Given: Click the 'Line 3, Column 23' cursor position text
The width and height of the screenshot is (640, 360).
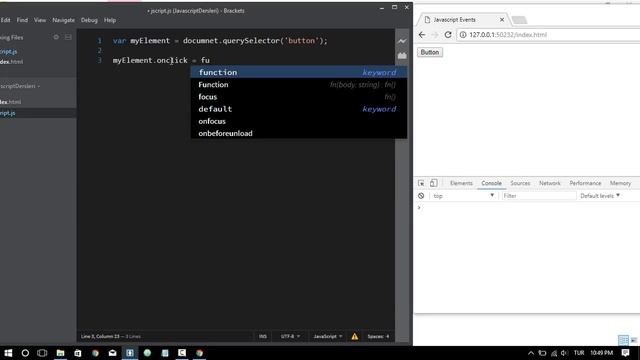Looking at the screenshot, I should (x=100, y=336).
